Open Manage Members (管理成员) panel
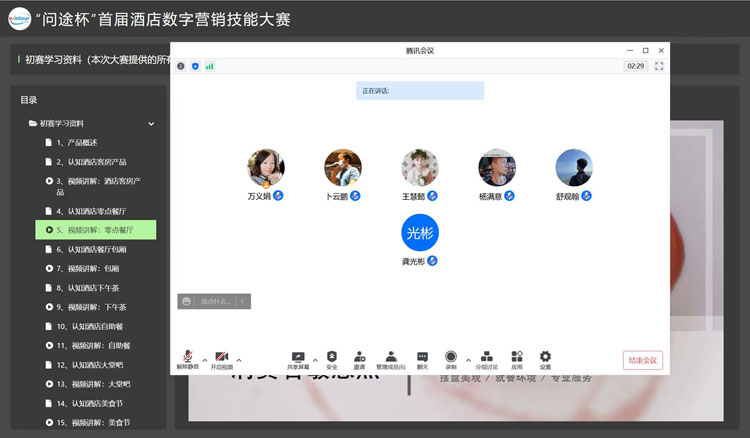The width and height of the screenshot is (750, 438). click(391, 360)
